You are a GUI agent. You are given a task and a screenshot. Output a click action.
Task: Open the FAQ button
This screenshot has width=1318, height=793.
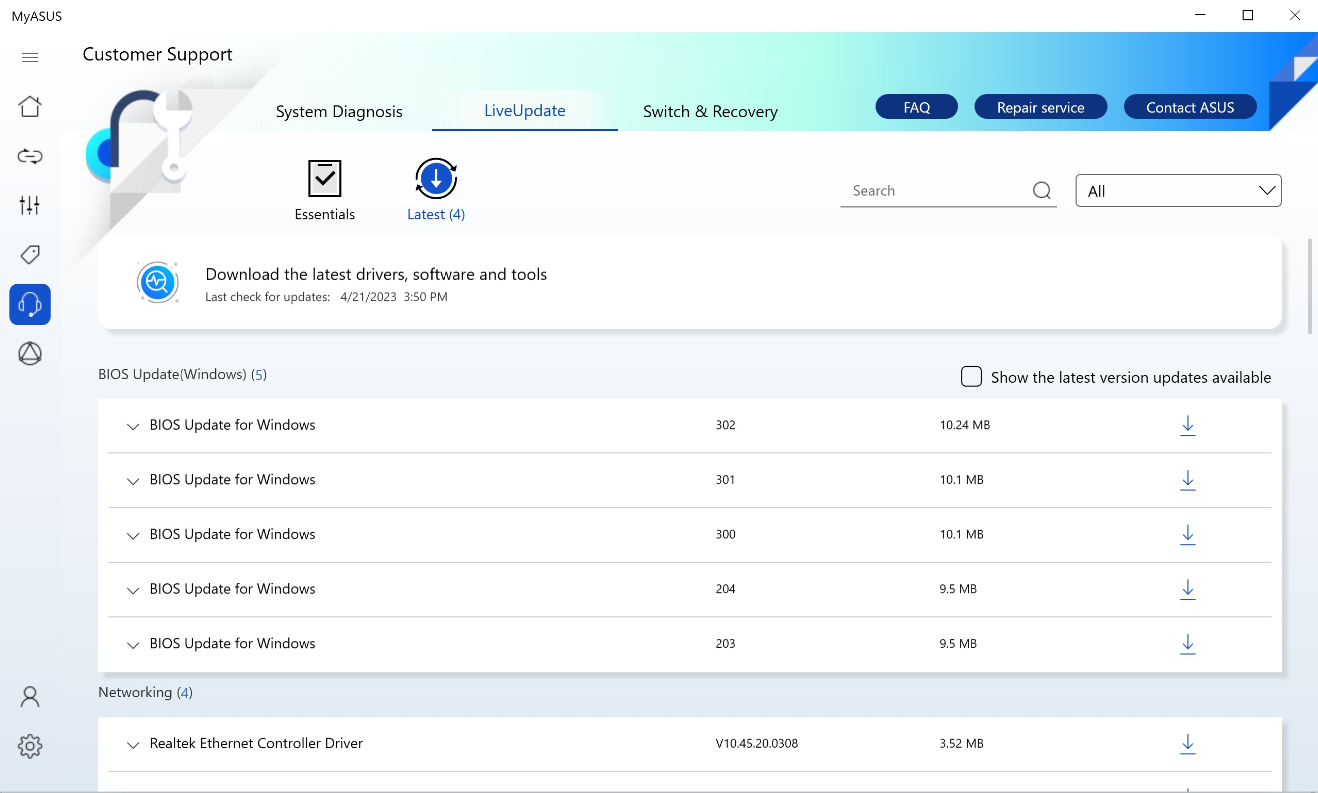(x=917, y=107)
